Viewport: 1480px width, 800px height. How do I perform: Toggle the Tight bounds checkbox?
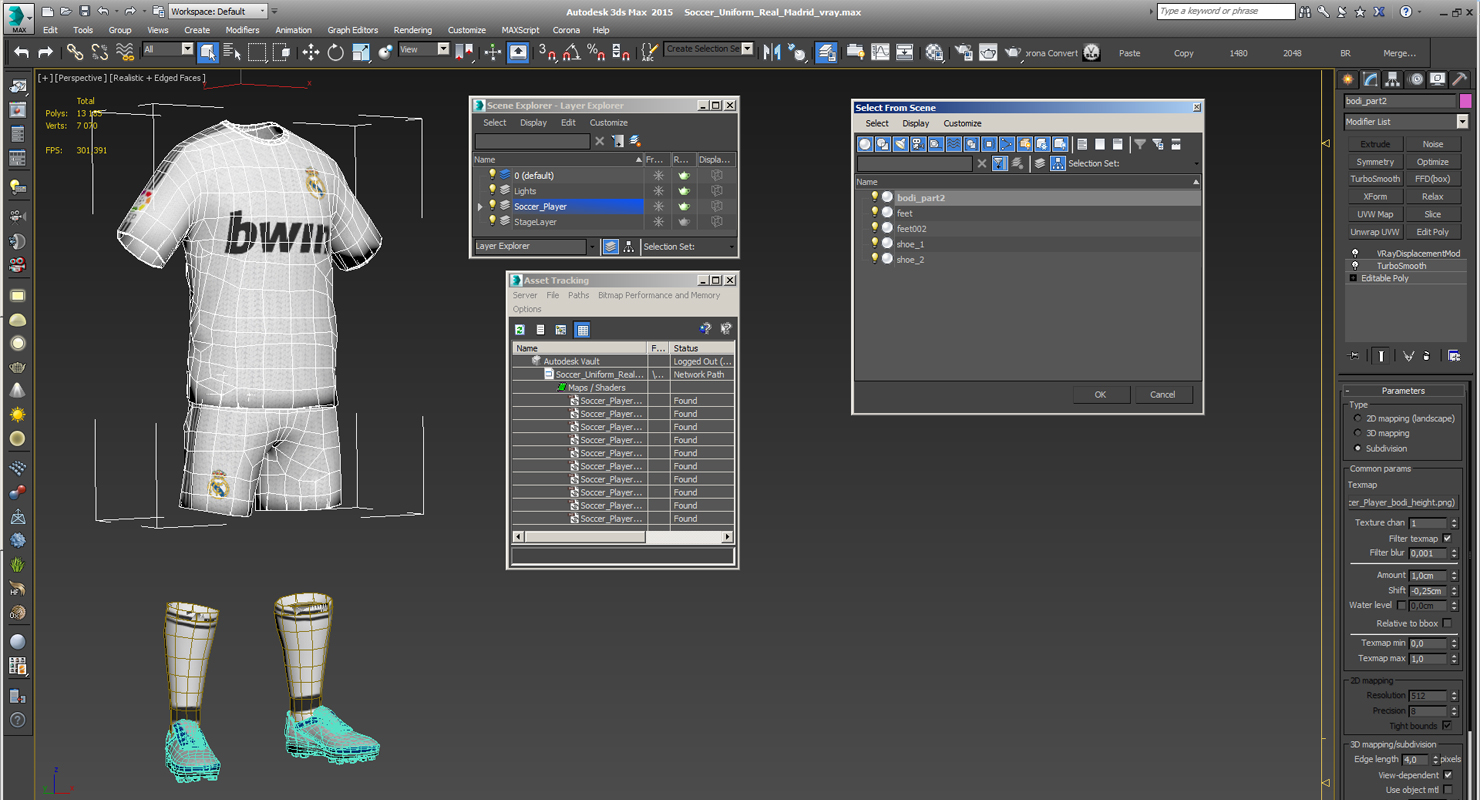[x=1447, y=726]
